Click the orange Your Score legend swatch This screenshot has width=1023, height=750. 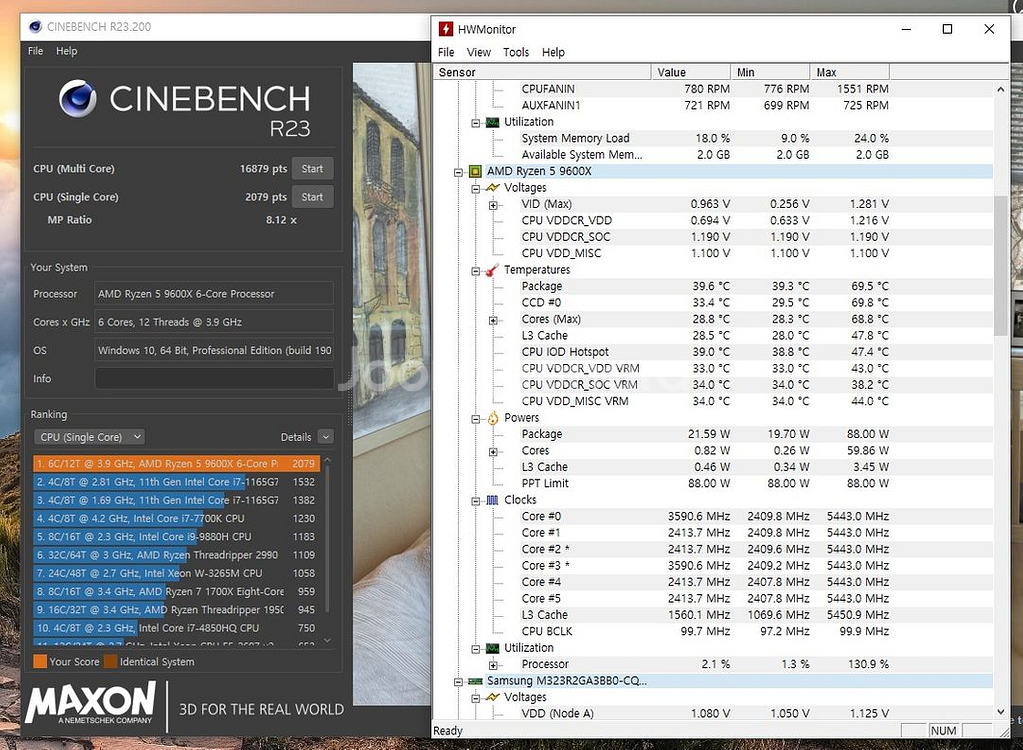pos(40,661)
